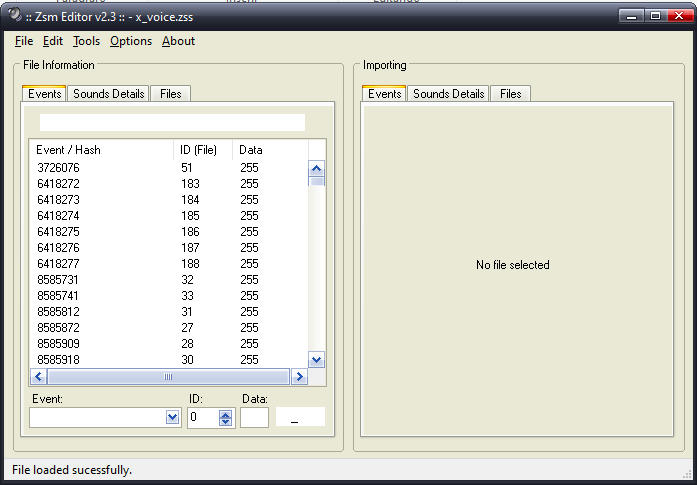Sort by Event / Hash column header
This screenshot has width=697, height=485.
point(101,150)
